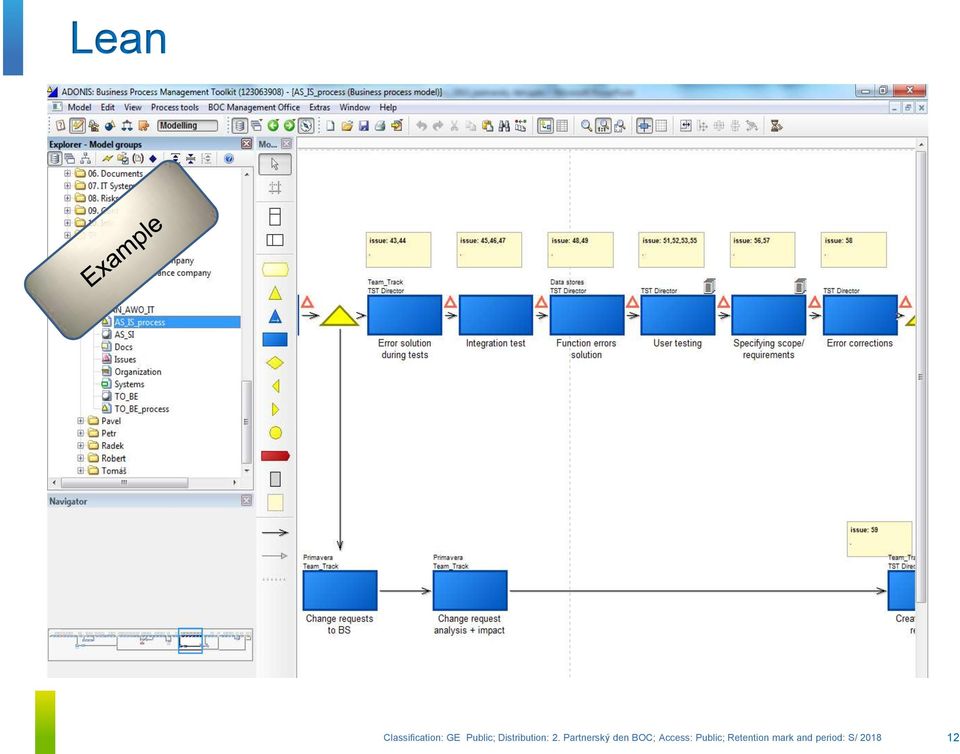The height and width of the screenshot is (754, 960).
Task: Select the blue rectangle activity shape in palette
Action: [x=275, y=340]
